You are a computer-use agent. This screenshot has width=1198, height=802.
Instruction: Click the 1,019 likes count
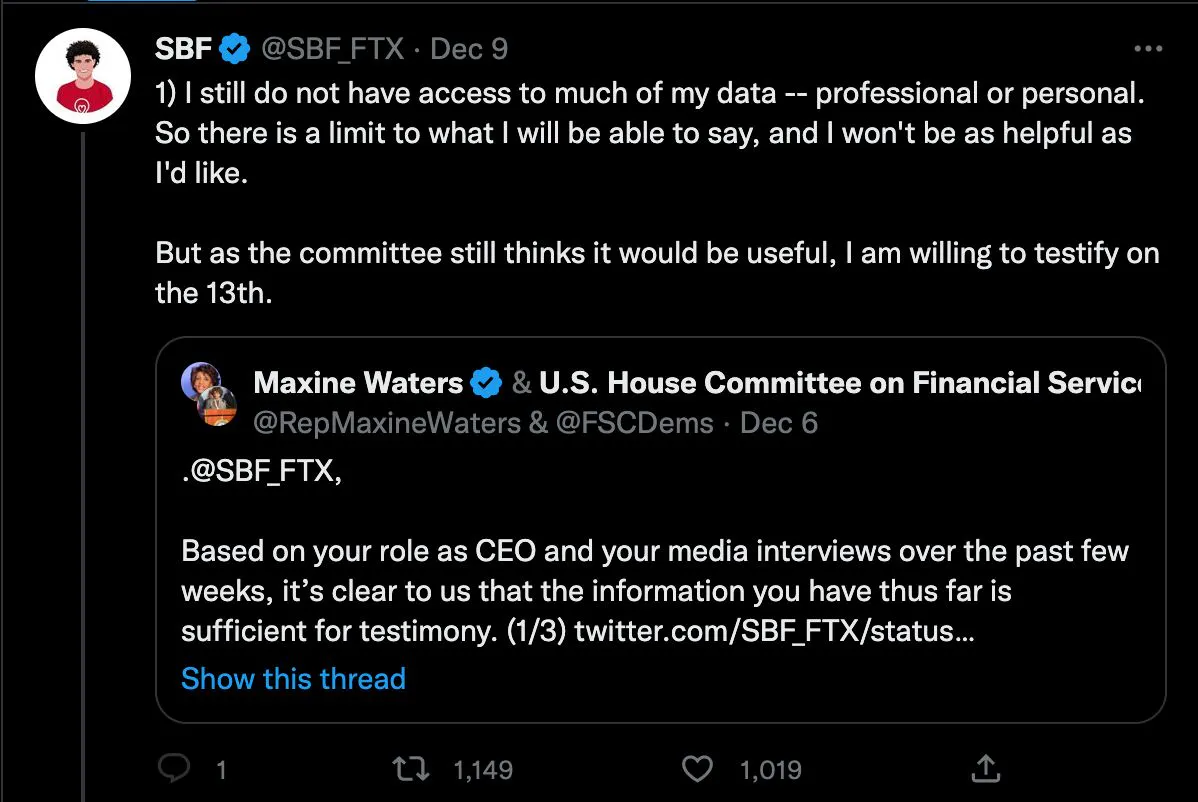tap(770, 770)
